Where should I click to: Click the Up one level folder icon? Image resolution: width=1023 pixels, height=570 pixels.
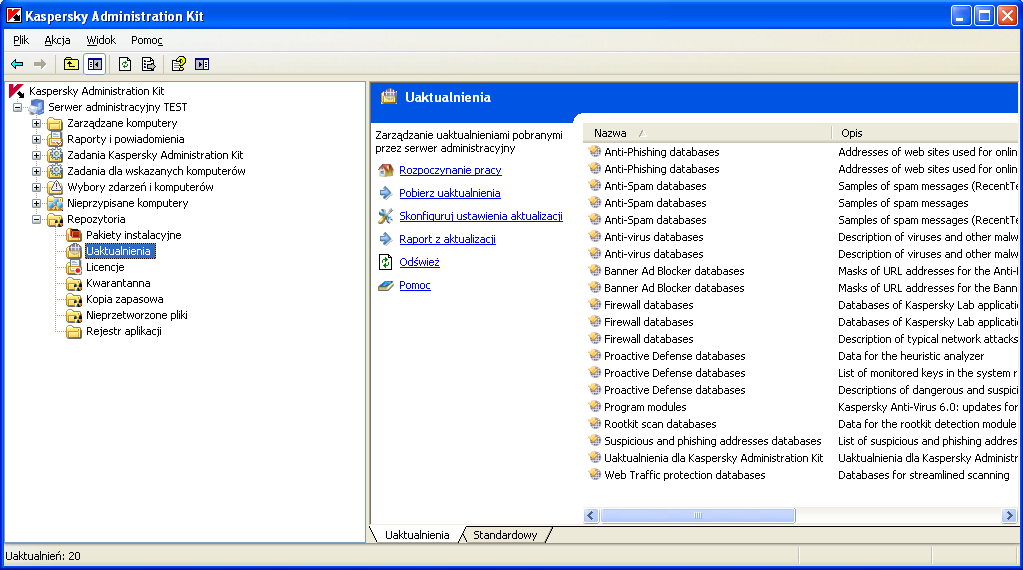click(71, 64)
